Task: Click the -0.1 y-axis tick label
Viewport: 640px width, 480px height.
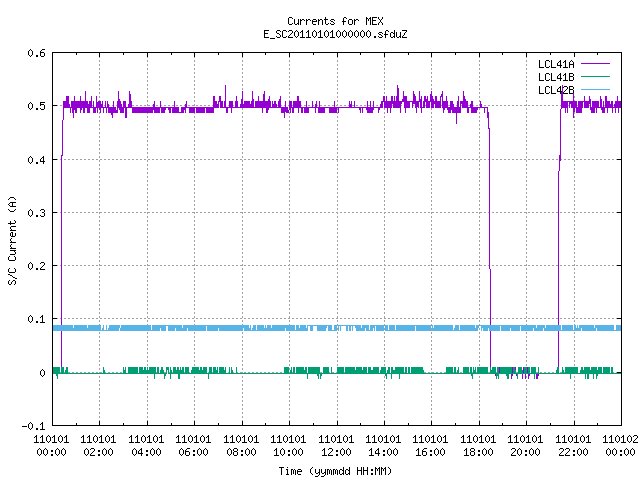Action: point(33,426)
